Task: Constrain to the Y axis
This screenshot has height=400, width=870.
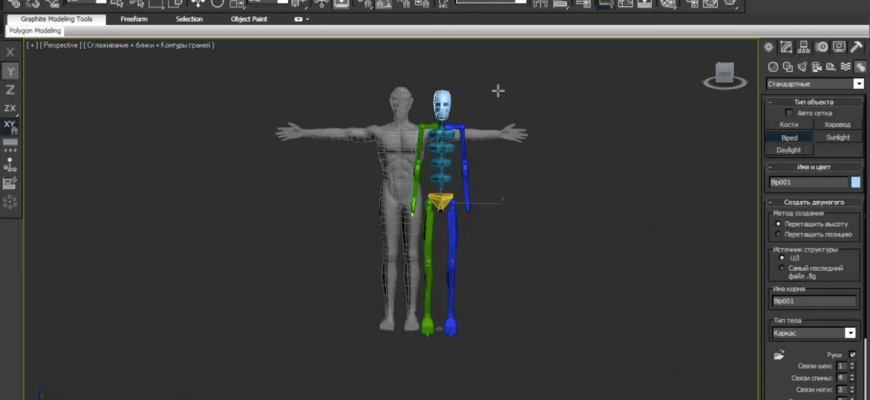Action: (10, 72)
